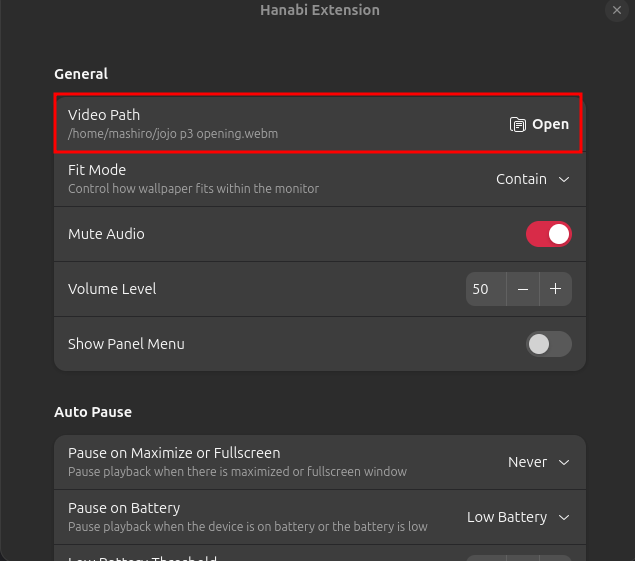Screen dimensions: 635x561
Task: Click the Low Battery Threshold stepper
Action: pos(518,556)
